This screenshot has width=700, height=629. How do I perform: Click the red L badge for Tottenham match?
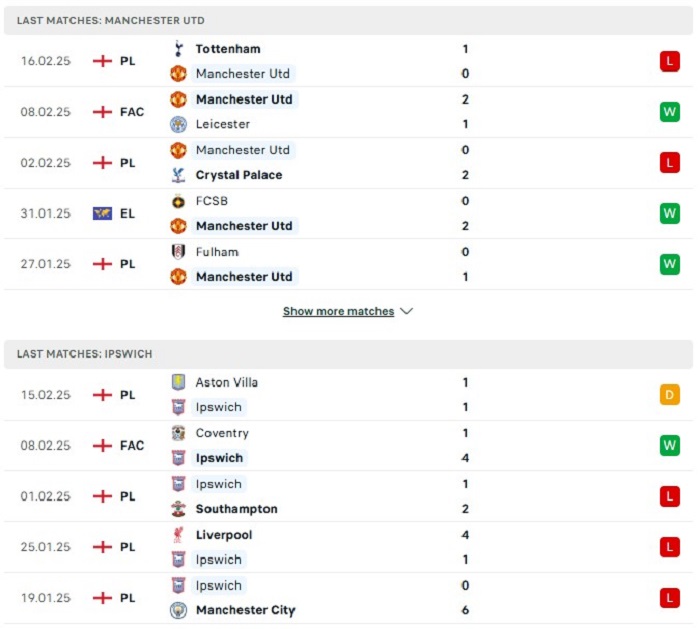(x=670, y=61)
